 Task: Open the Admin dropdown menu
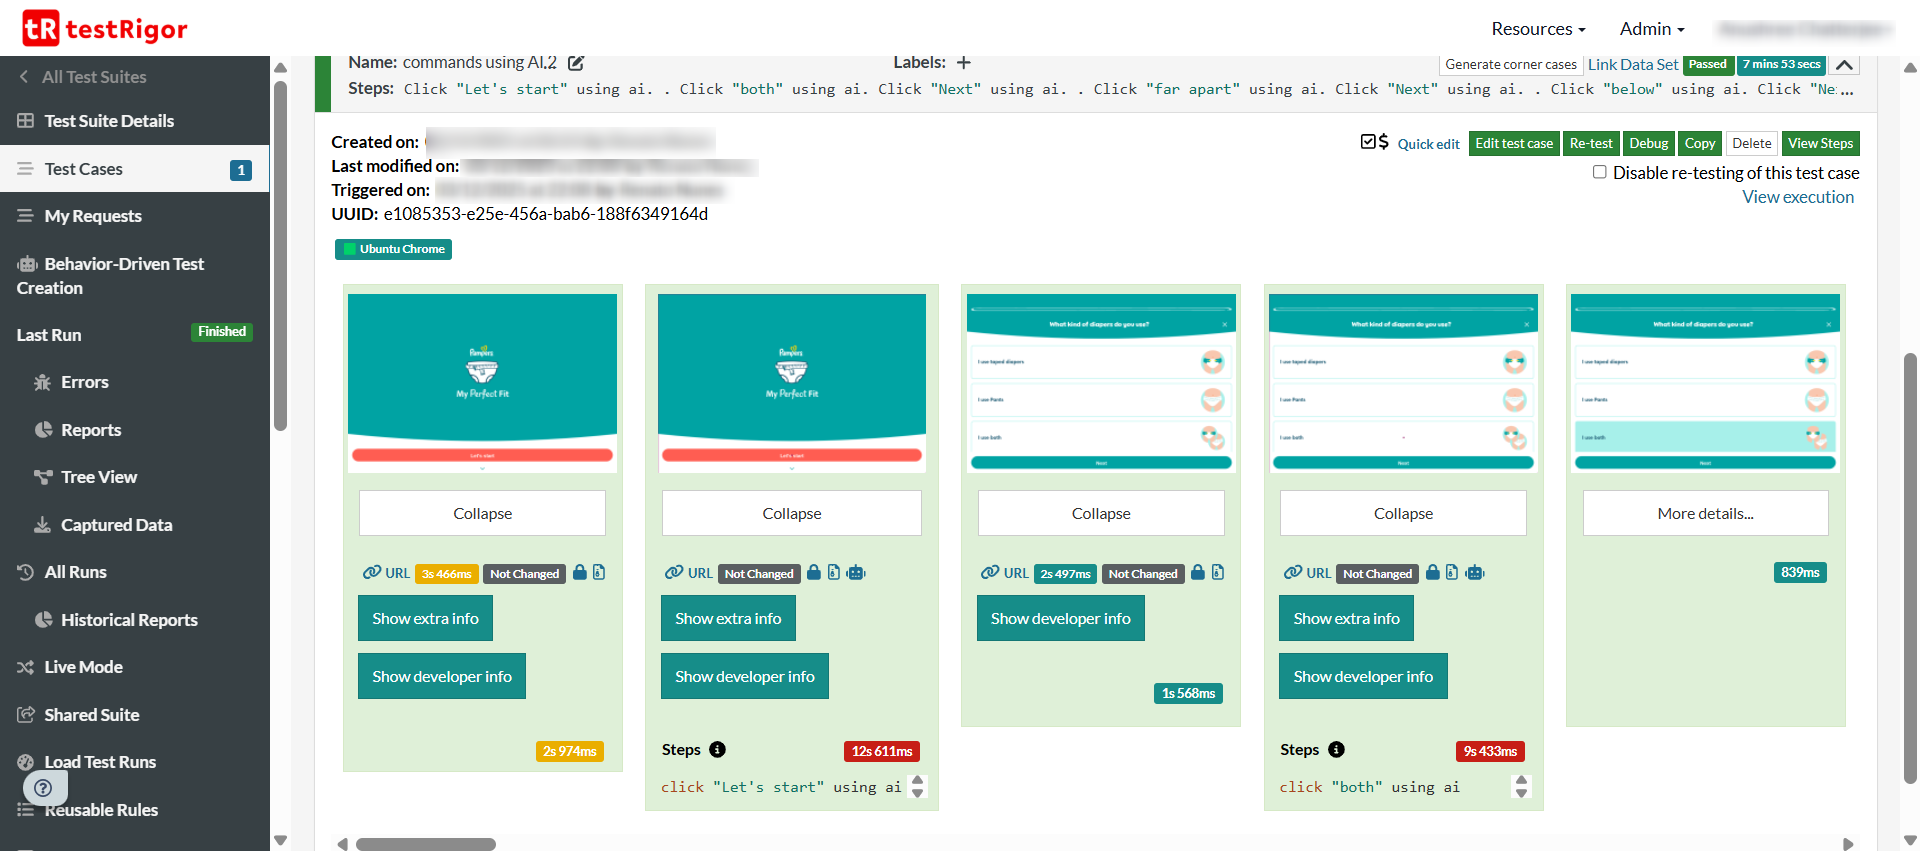pyautogui.click(x=1652, y=29)
